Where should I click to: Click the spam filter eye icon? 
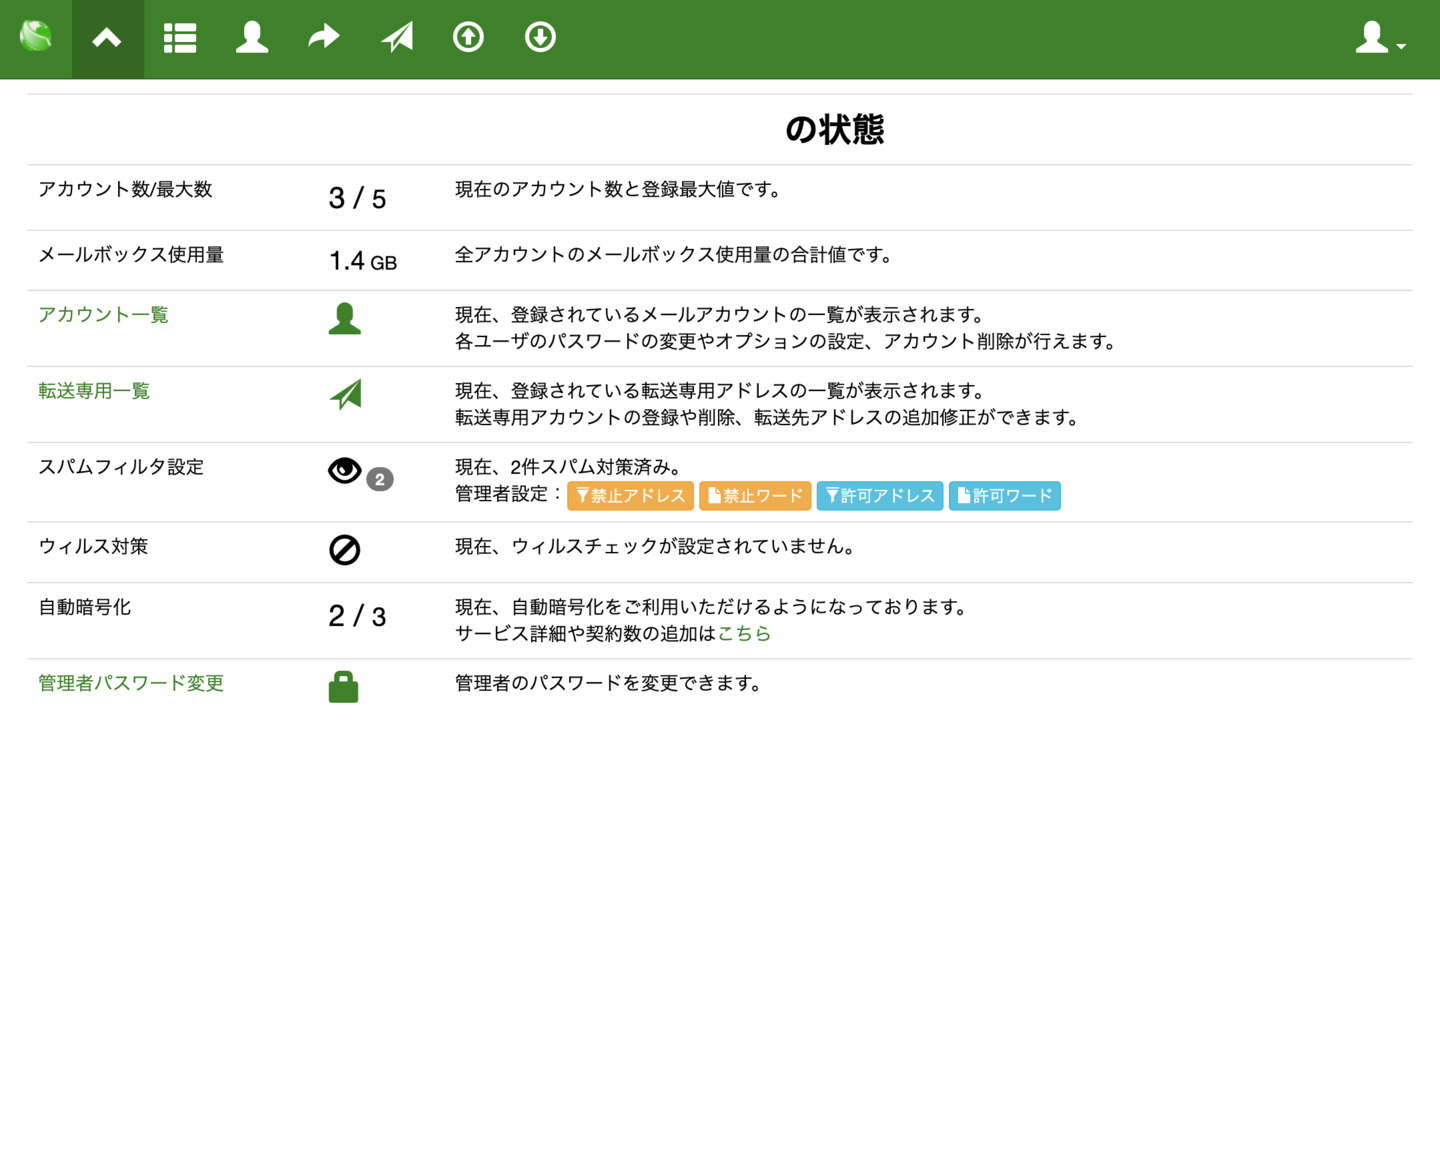(x=345, y=471)
